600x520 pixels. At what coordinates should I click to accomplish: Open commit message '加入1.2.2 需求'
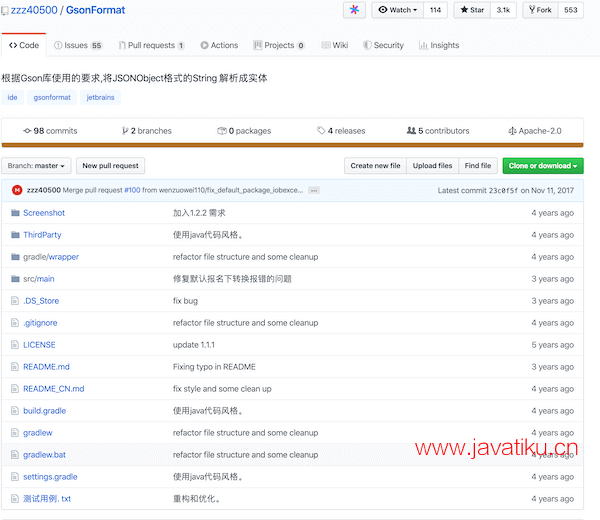(199, 213)
